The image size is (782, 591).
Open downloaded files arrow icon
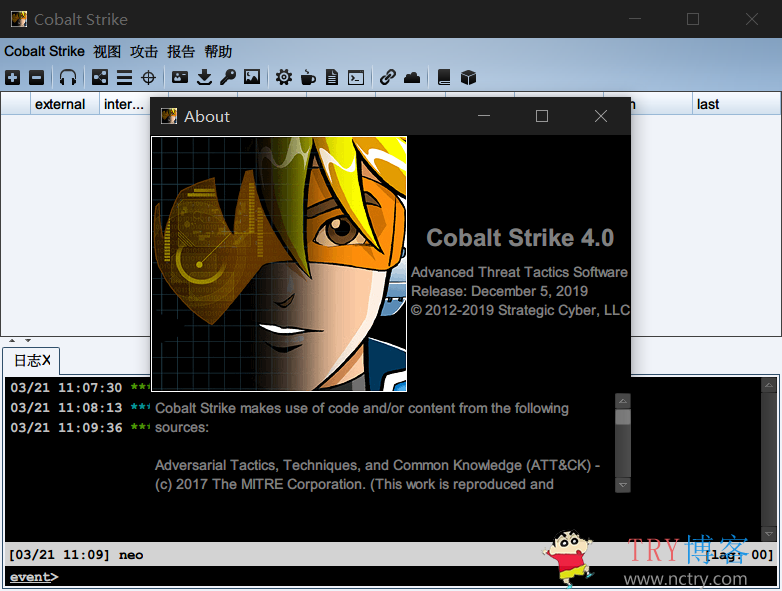(204, 77)
